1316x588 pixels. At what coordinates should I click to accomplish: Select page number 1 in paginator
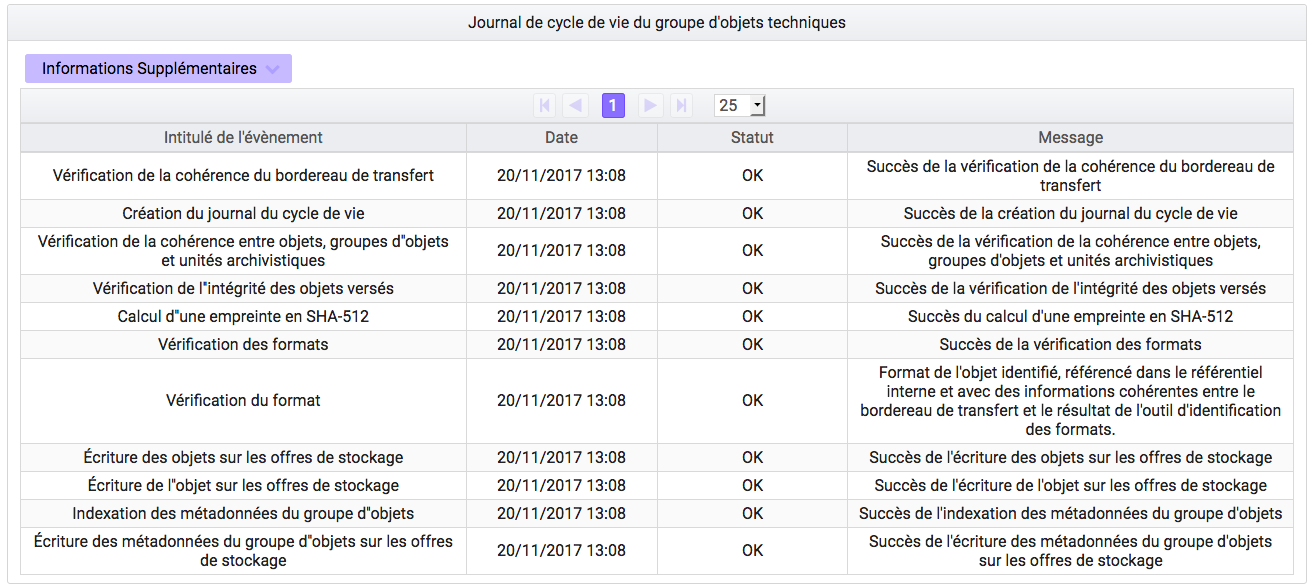pos(613,105)
